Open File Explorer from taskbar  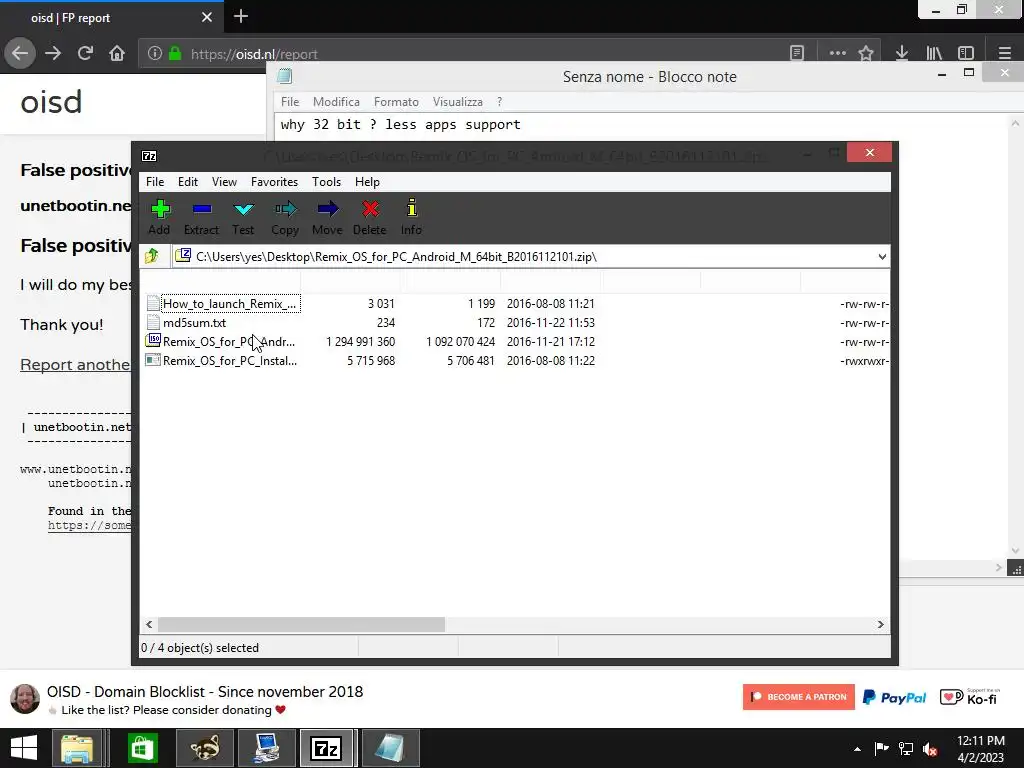(x=77, y=748)
